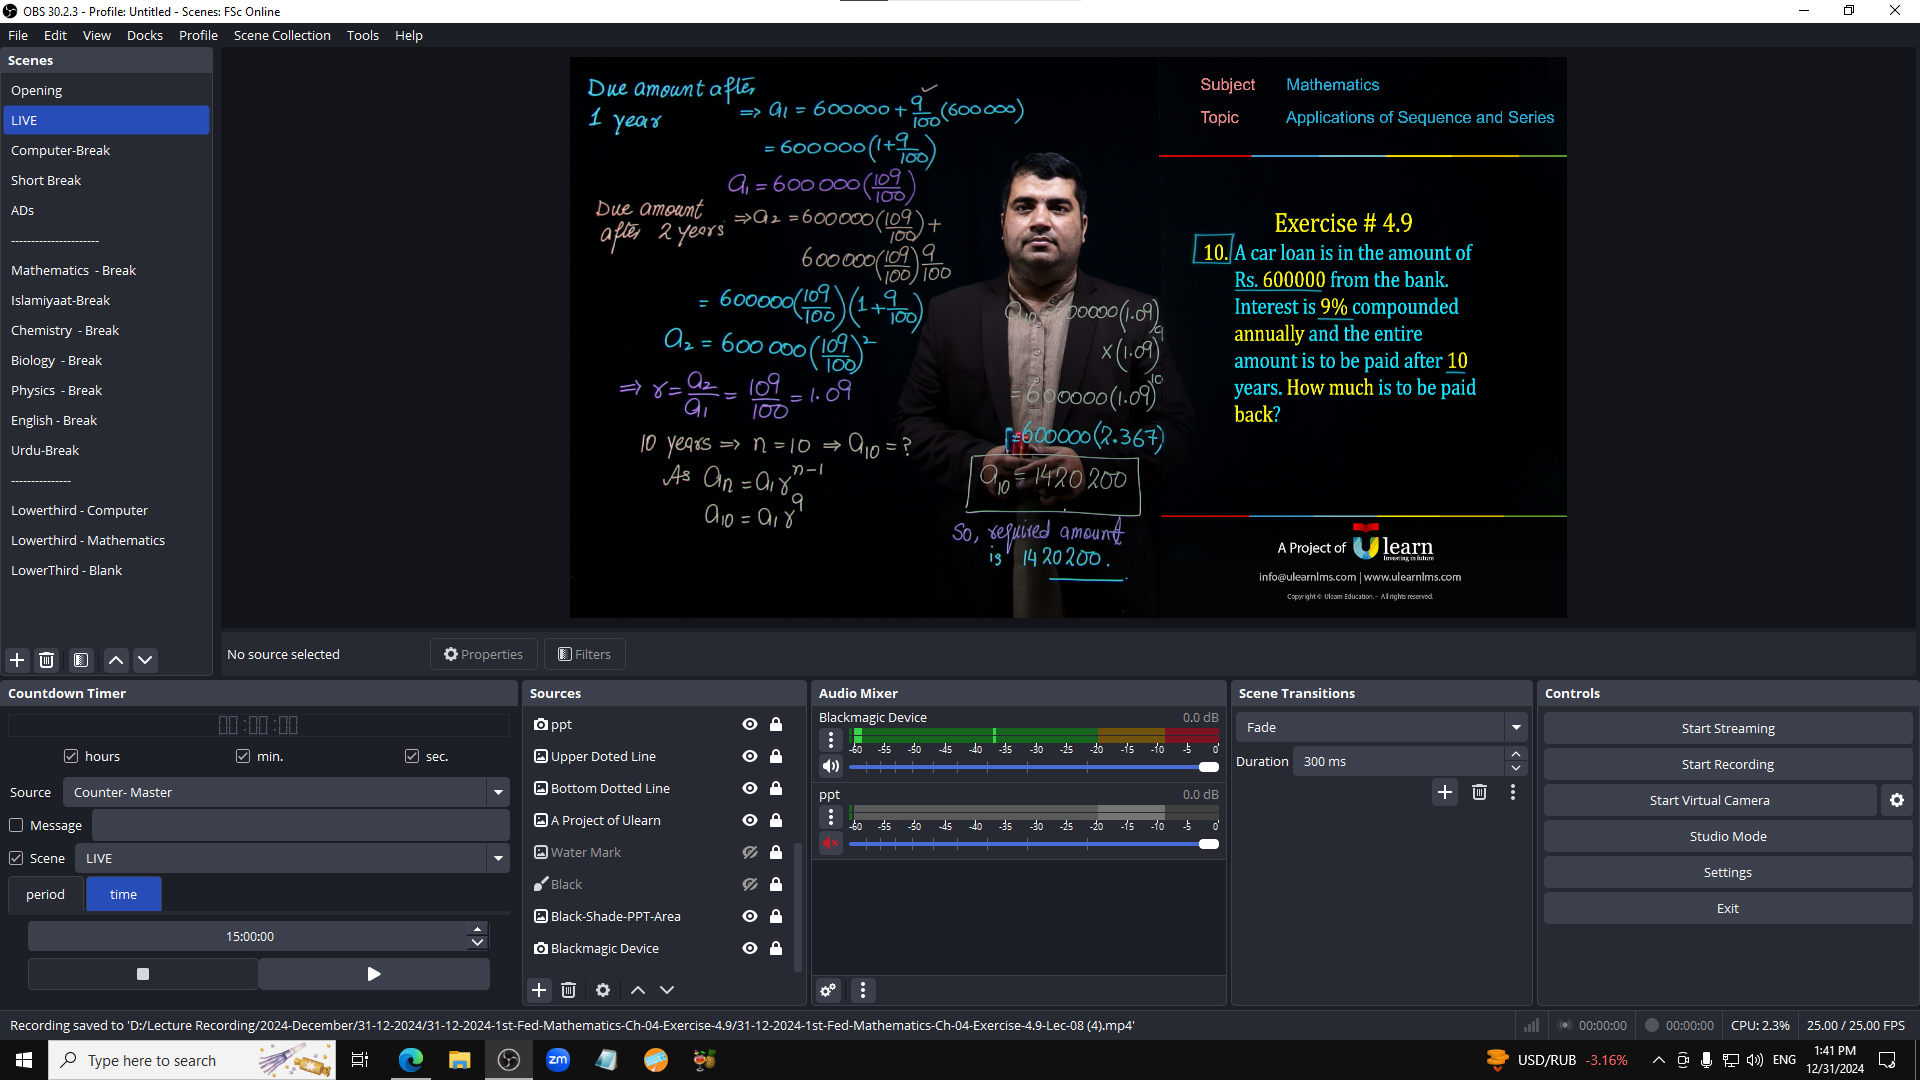Open Blackmagic Device audio options menu
The height and width of the screenshot is (1080, 1920).
coord(830,740)
